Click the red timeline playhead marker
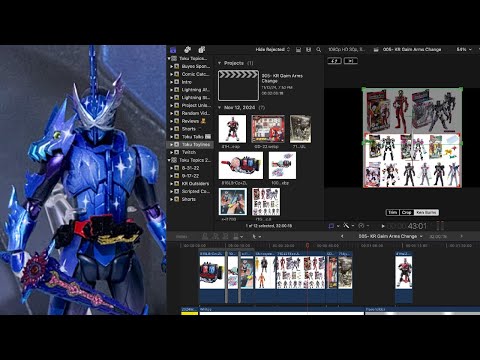Image resolution: width=480 pixels, height=360 pixels. tap(307, 246)
